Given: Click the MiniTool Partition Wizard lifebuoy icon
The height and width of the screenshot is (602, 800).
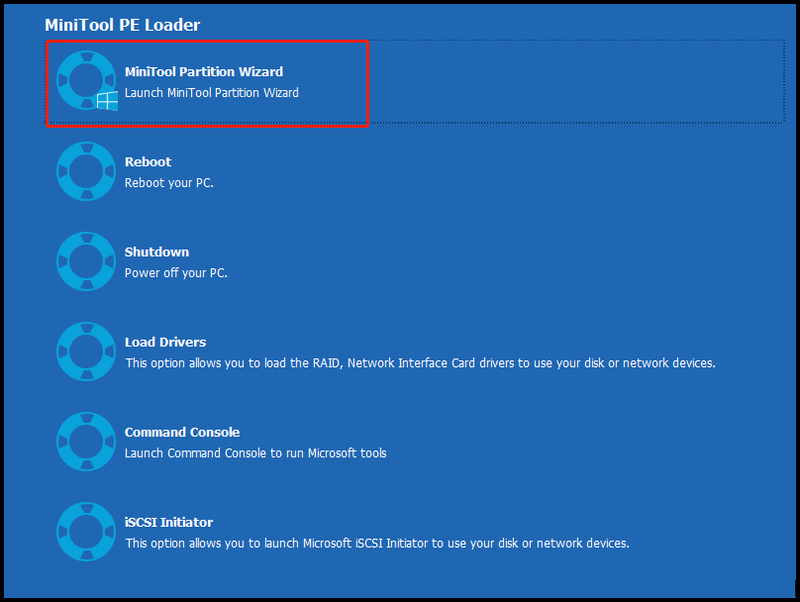Looking at the screenshot, I should click(x=86, y=80).
